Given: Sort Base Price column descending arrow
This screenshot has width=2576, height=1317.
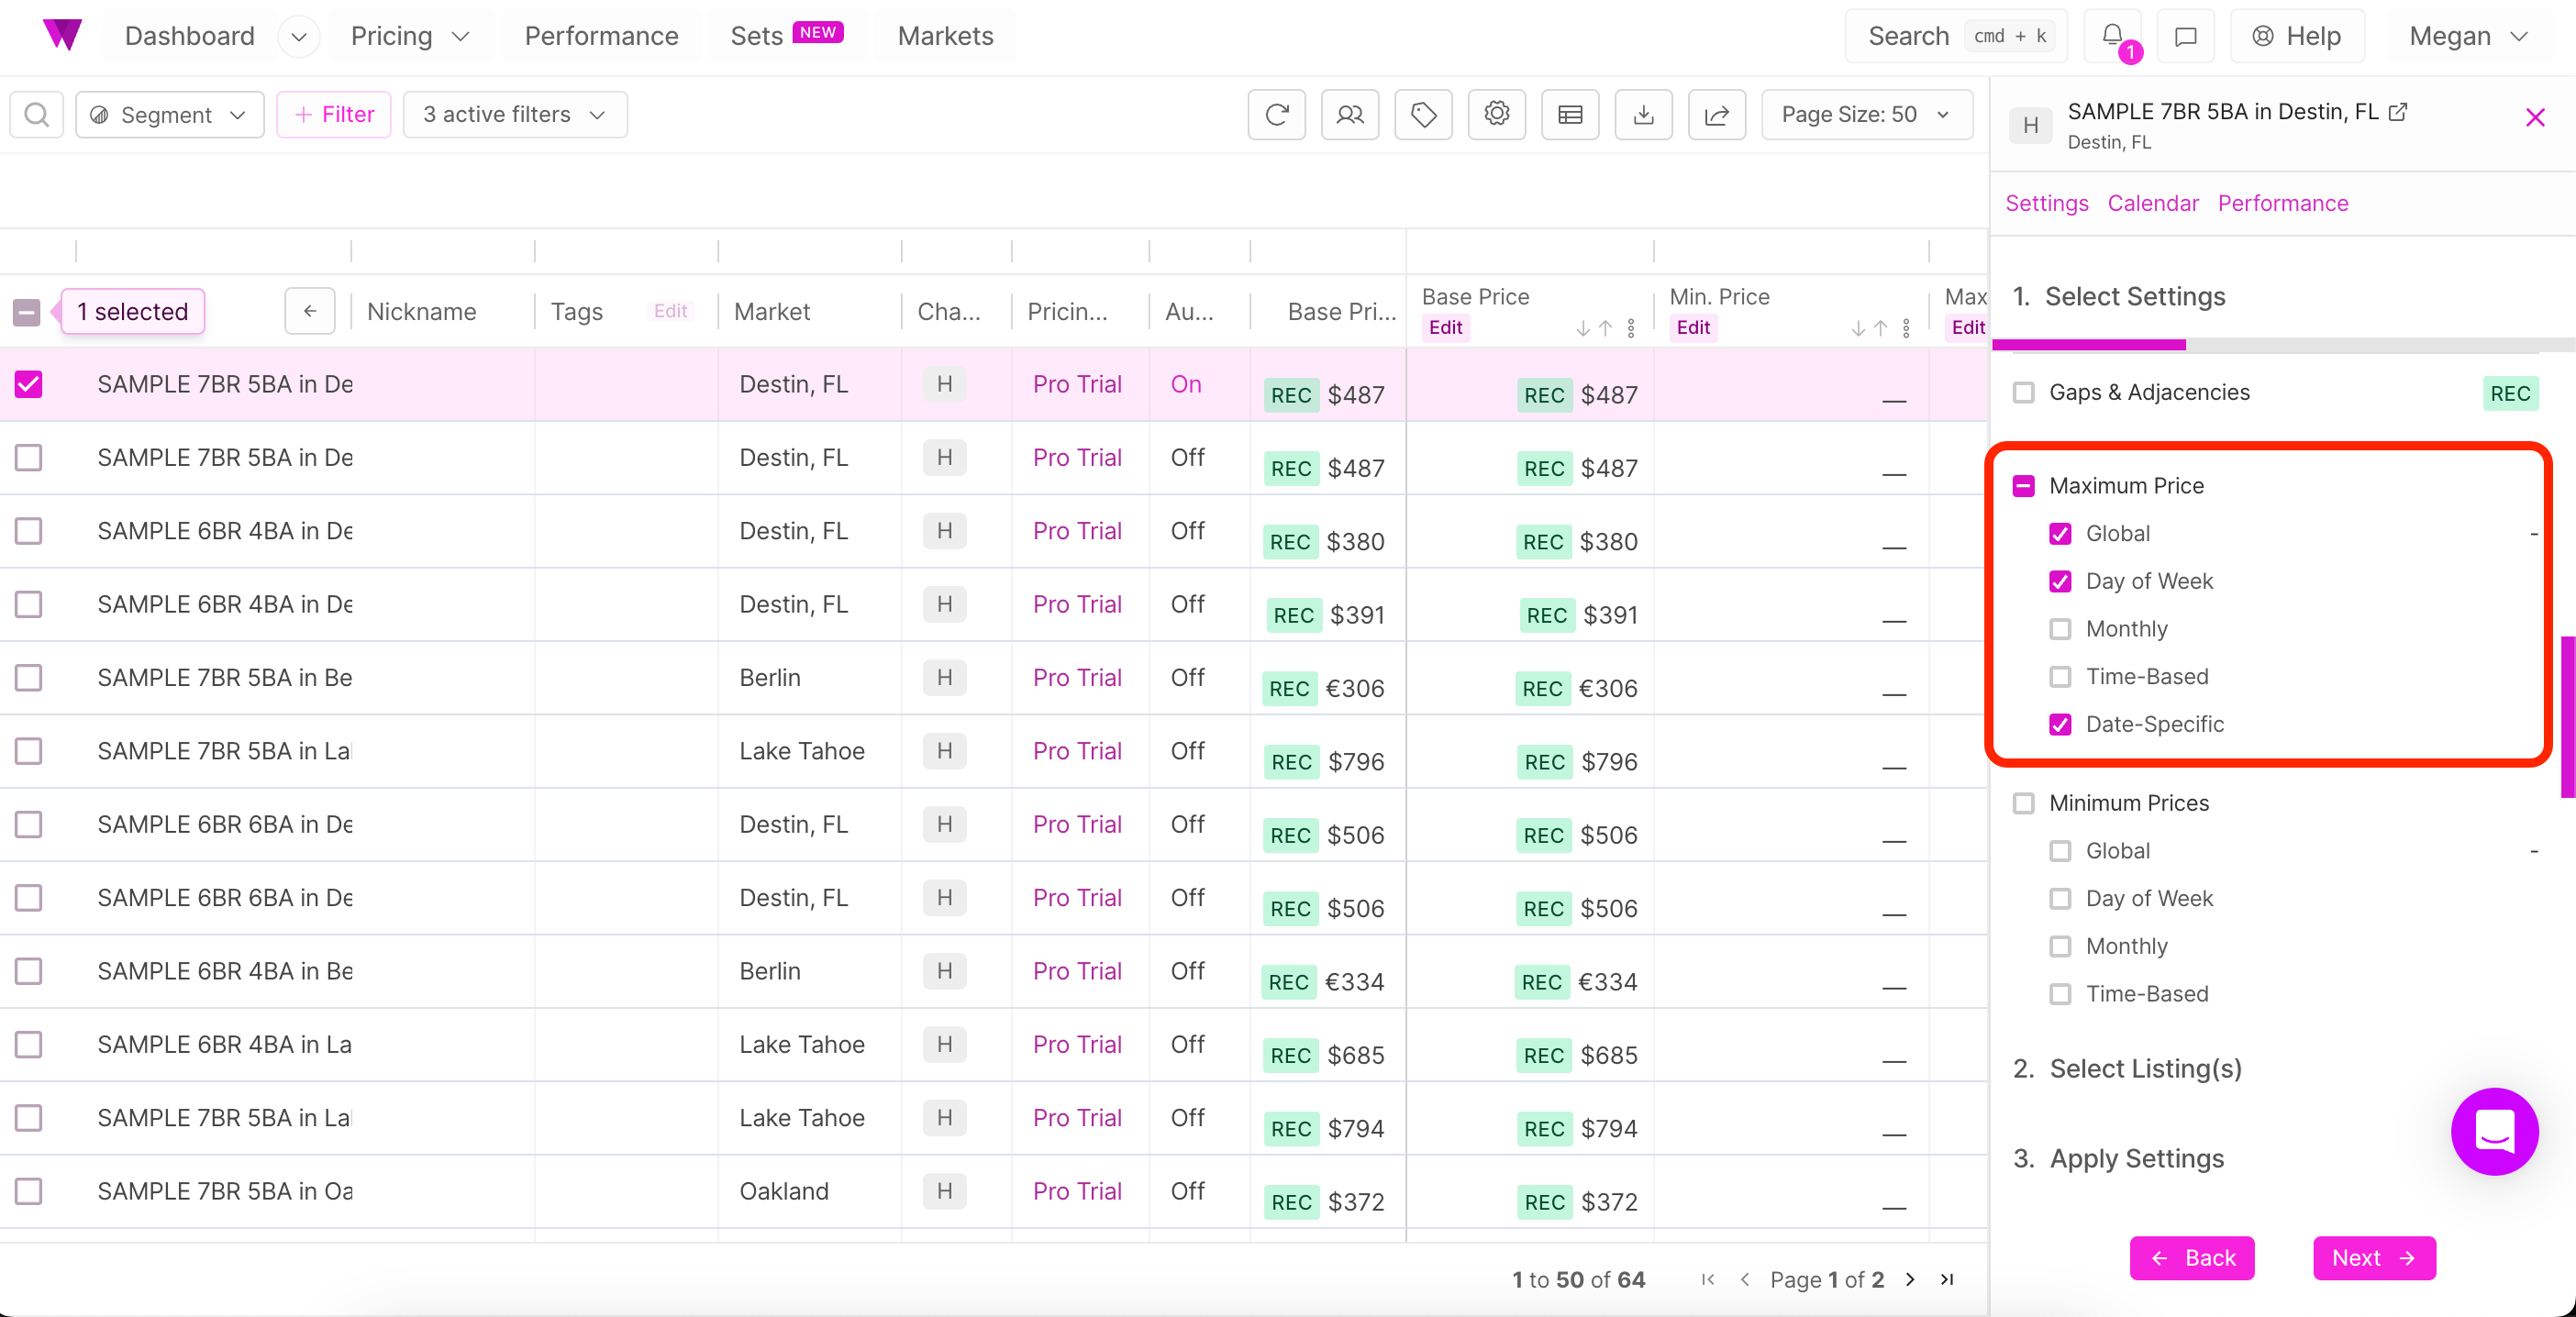Looking at the screenshot, I should coord(1583,328).
